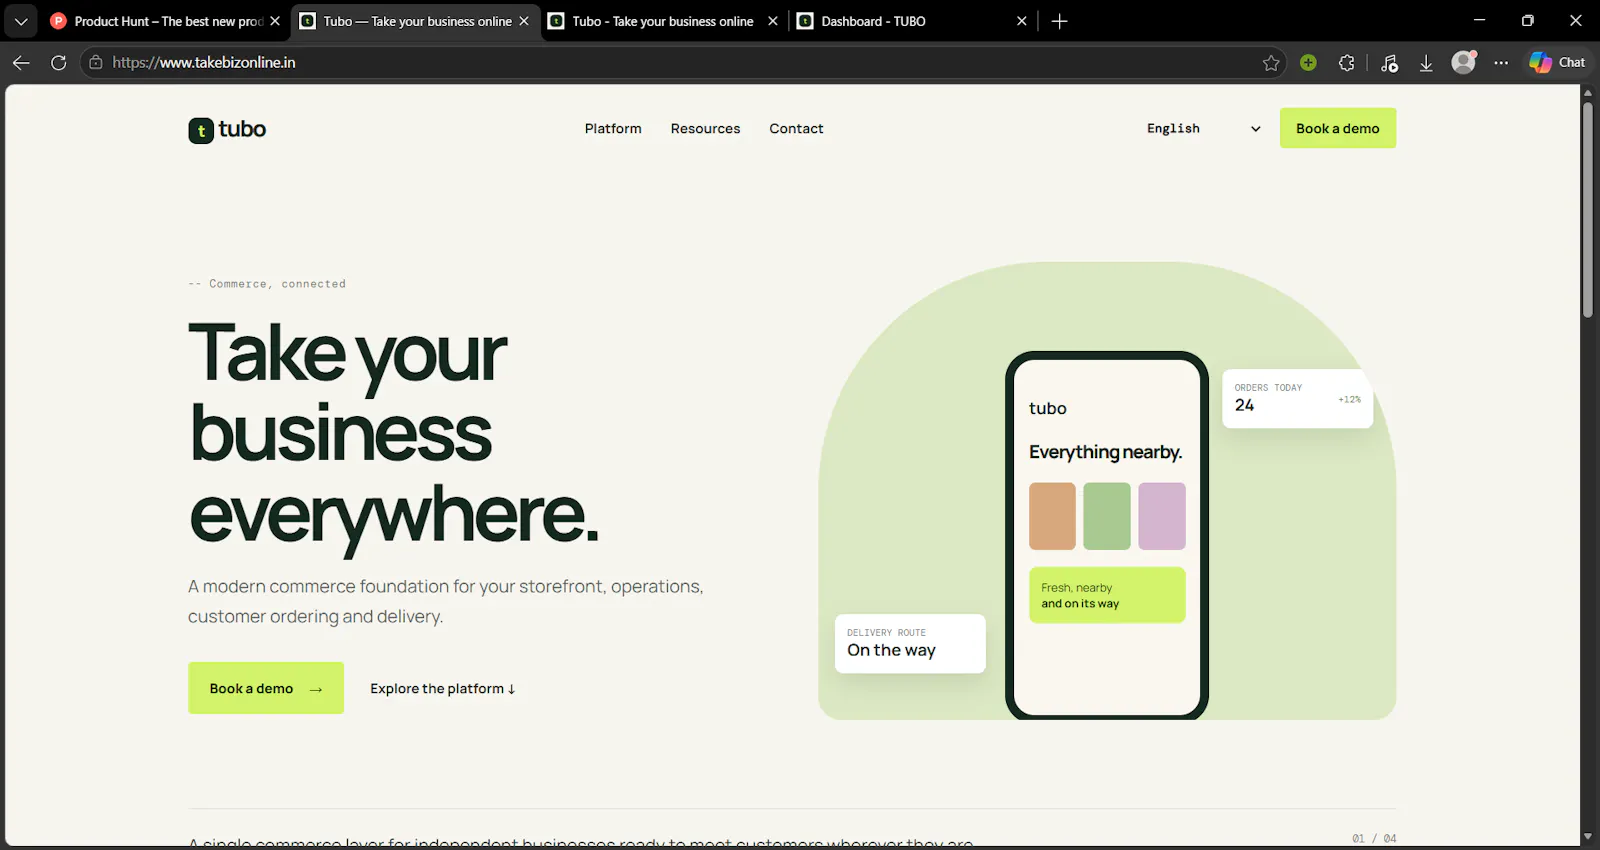Click Explore the platform link

click(x=443, y=689)
